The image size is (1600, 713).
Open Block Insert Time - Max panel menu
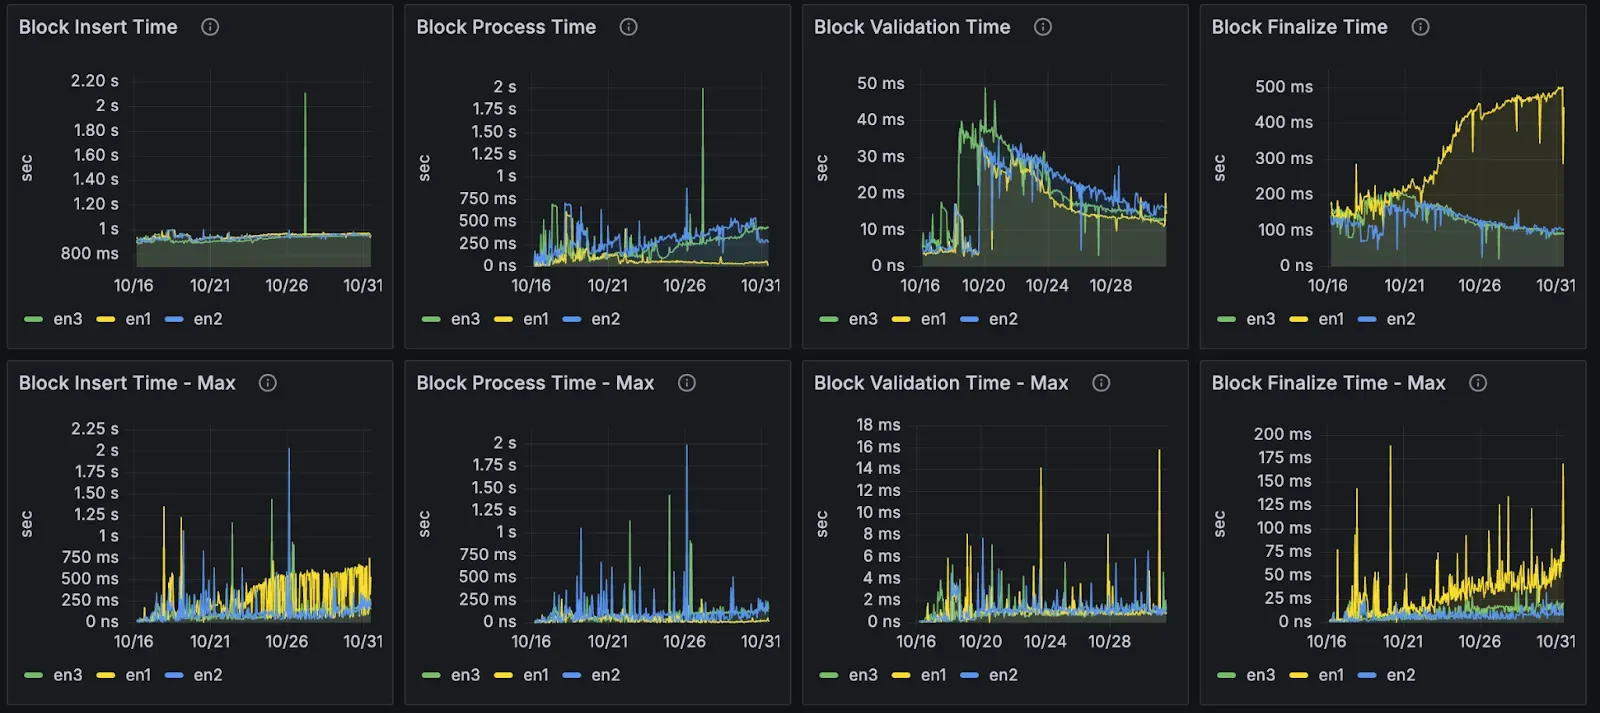coord(127,383)
